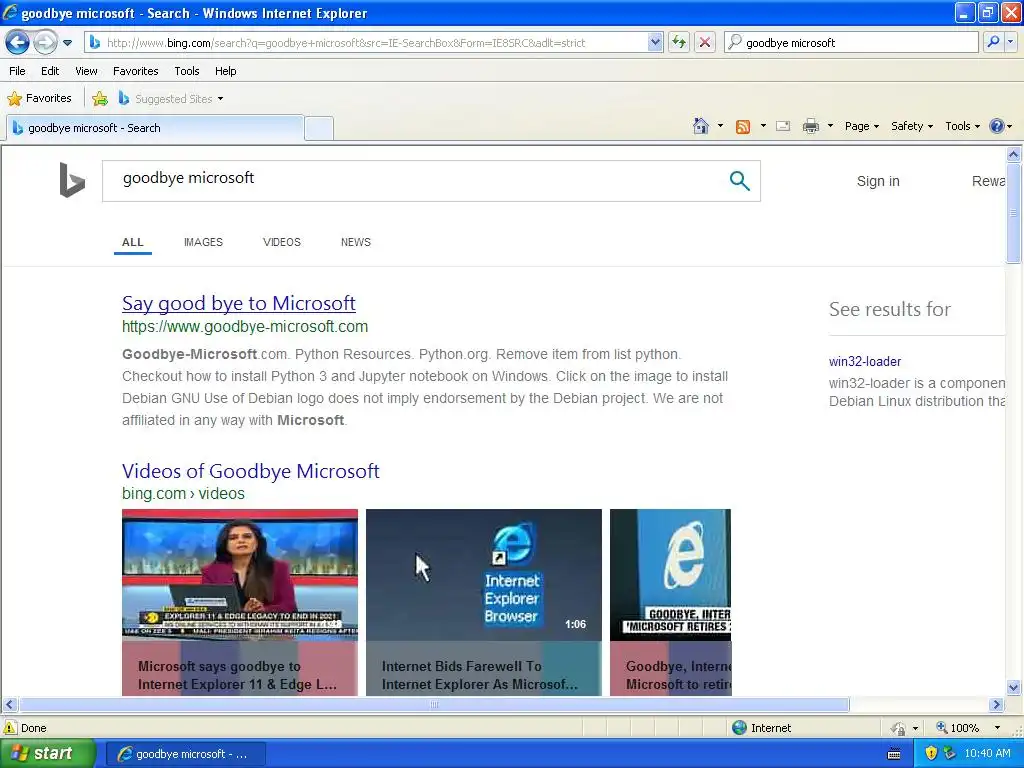Open the File menu
1024x768 pixels.
pyautogui.click(x=18, y=71)
